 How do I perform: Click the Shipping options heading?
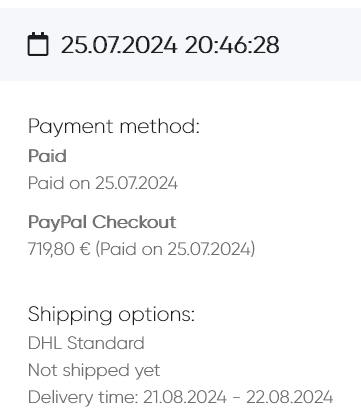point(111,314)
